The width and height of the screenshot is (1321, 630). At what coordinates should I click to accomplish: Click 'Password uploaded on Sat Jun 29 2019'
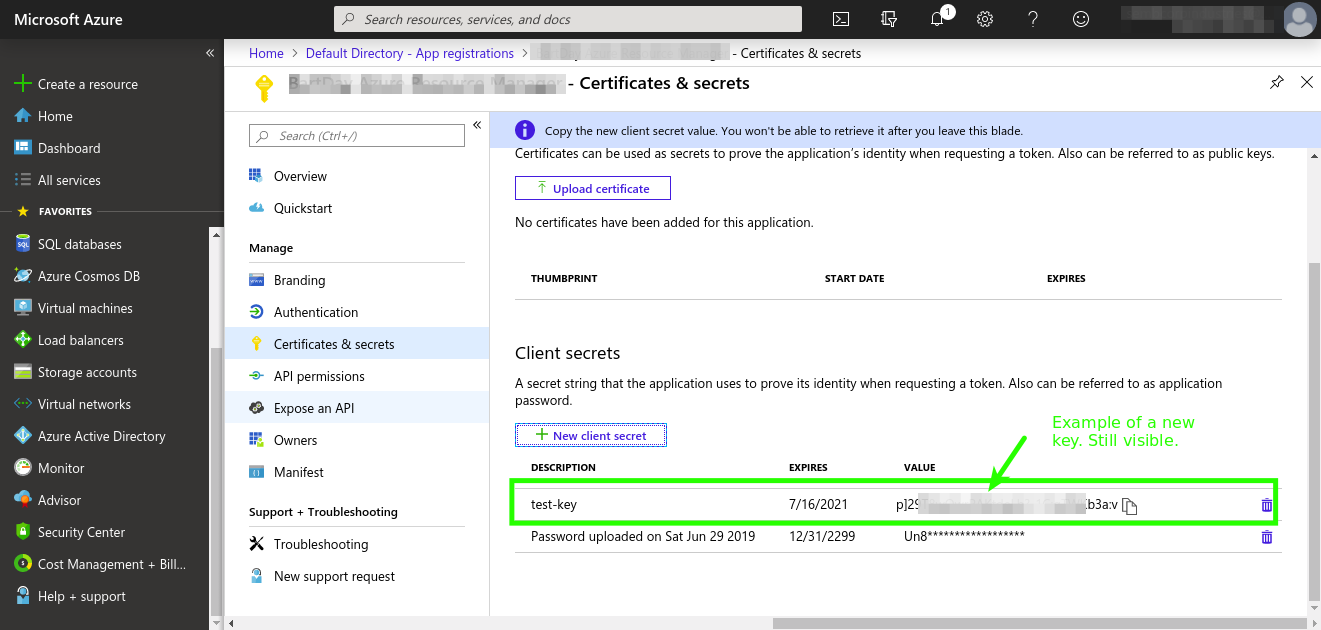[x=643, y=537]
